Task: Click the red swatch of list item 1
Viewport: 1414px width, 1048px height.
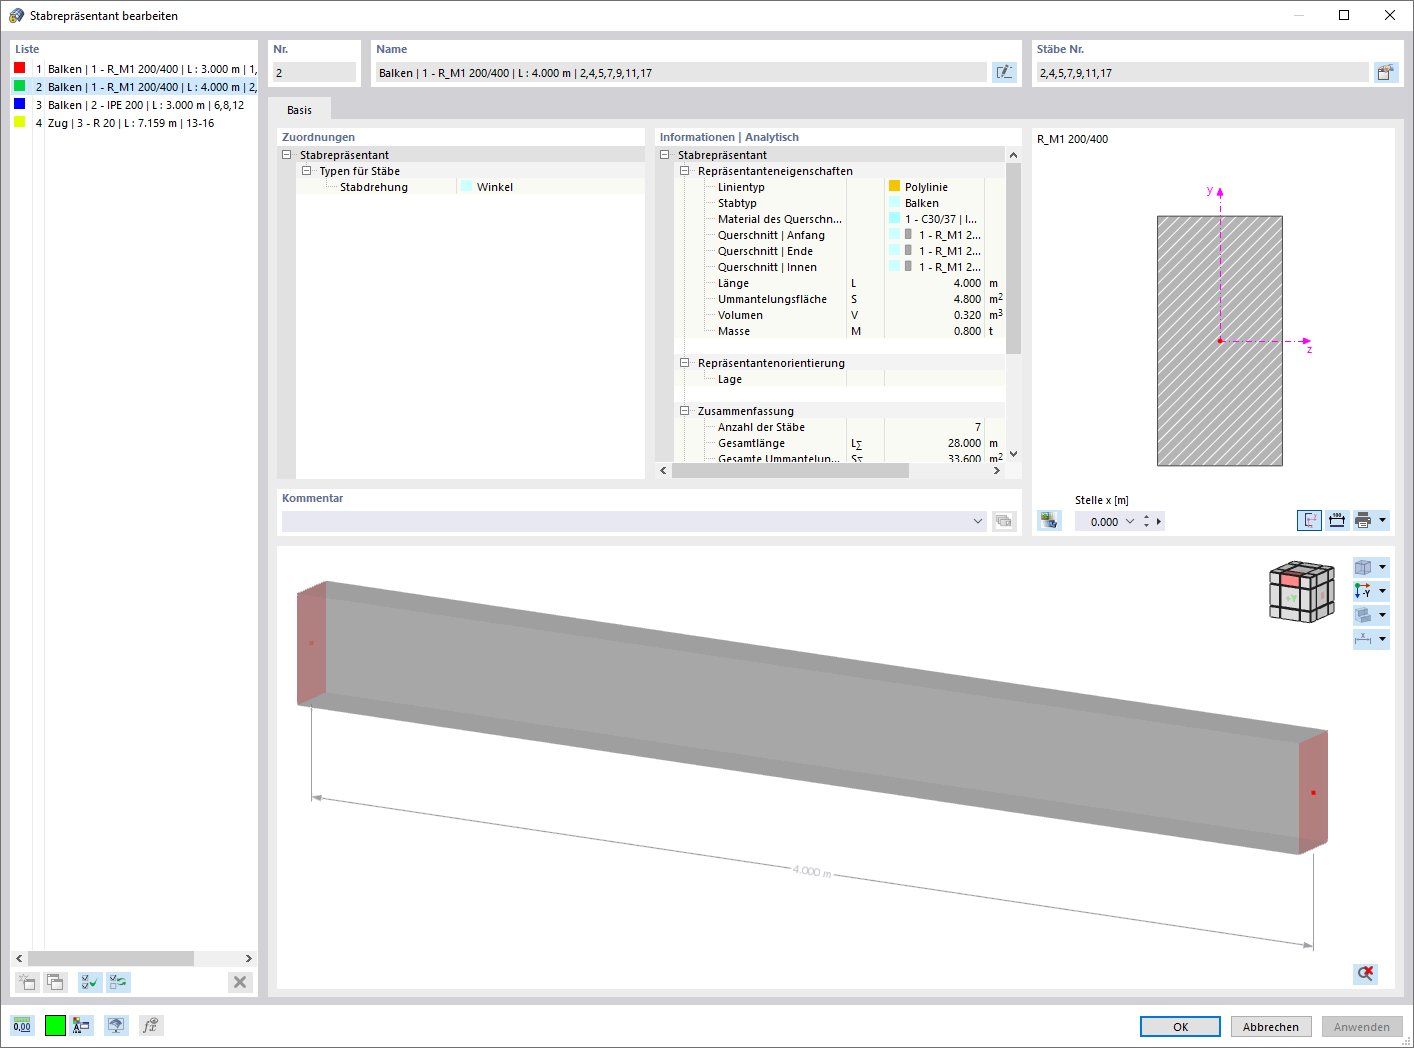Action: pyautogui.click(x=19, y=68)
